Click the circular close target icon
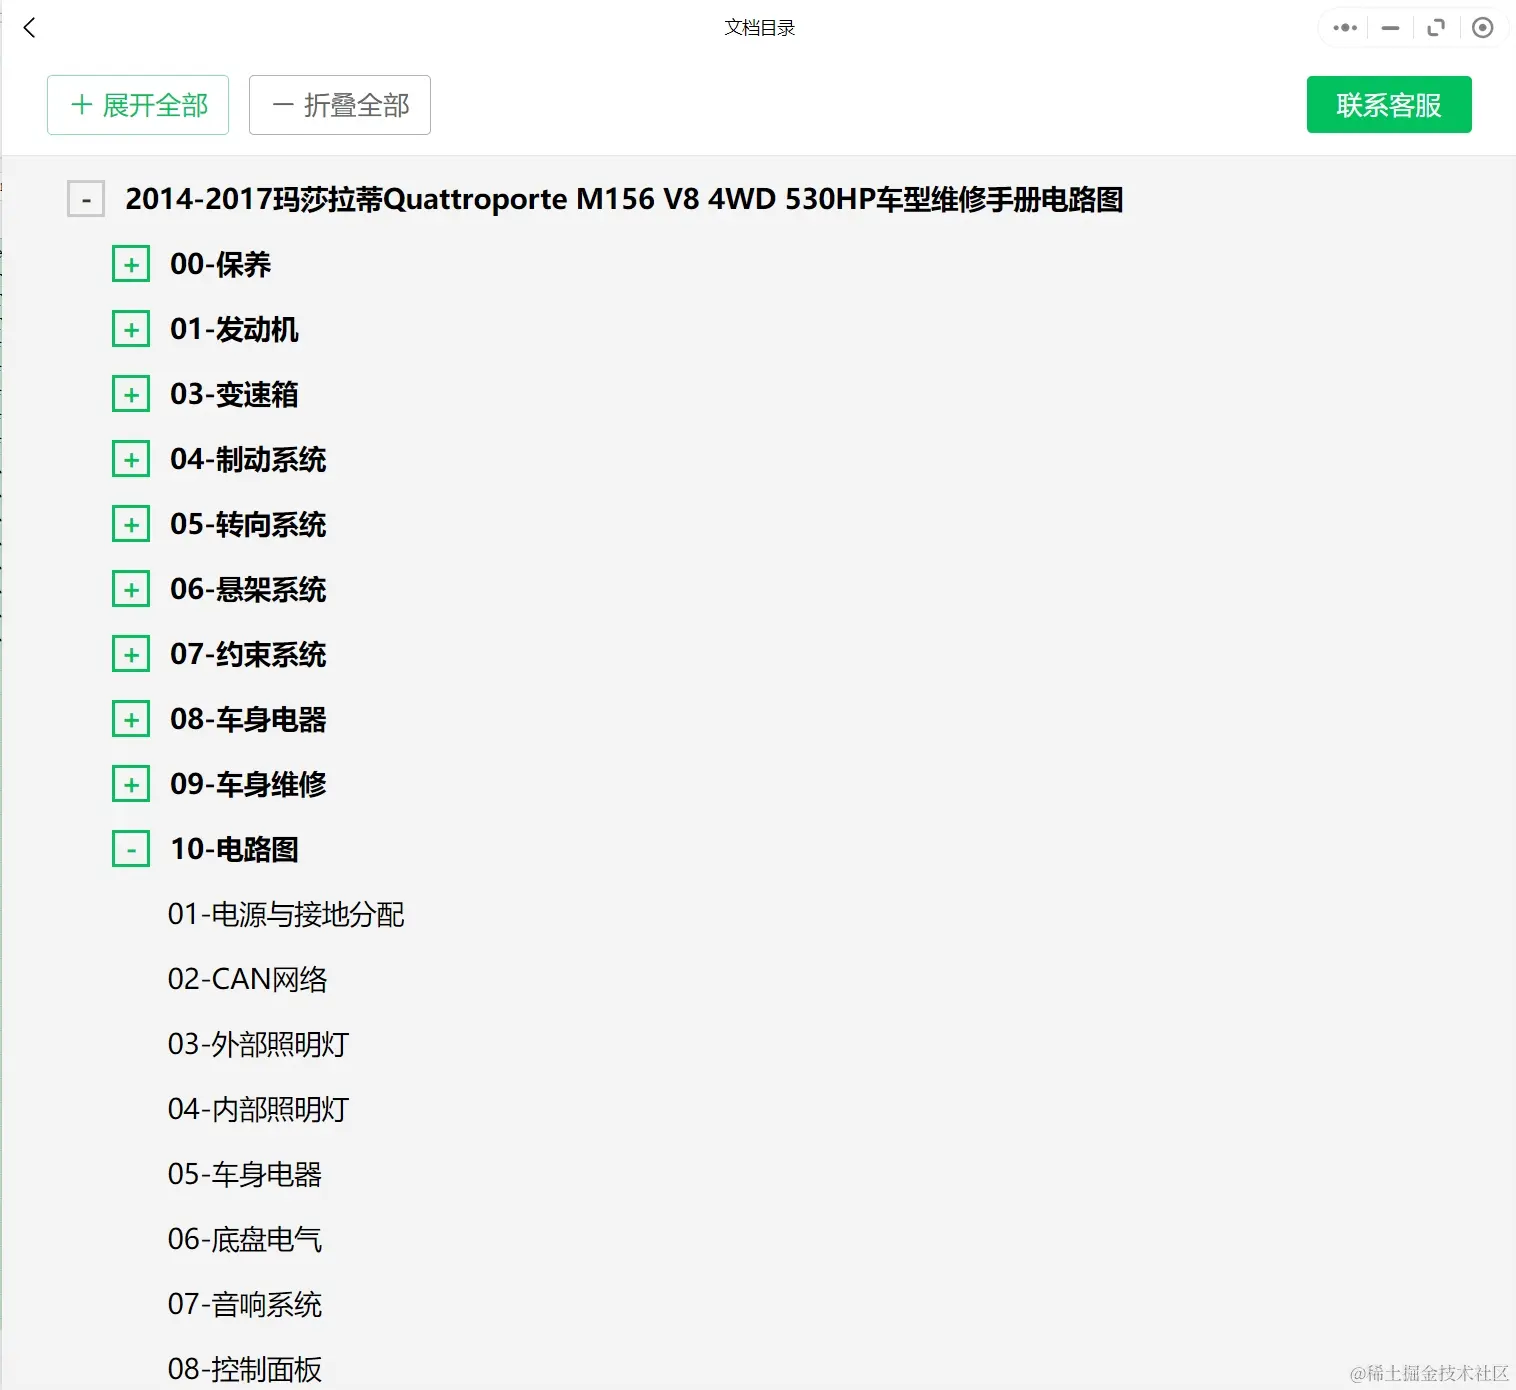 [1483, 28]
